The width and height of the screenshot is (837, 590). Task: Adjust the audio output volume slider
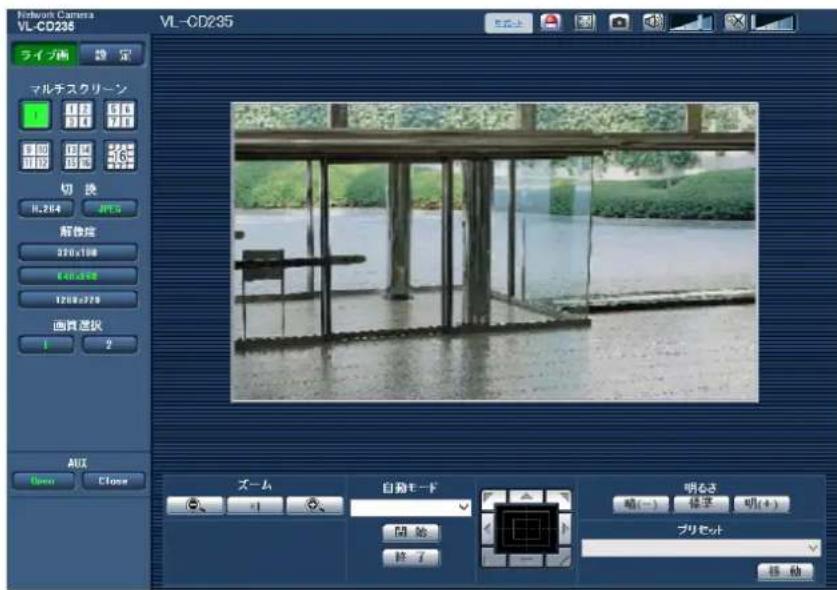click(x=773, y=23)
